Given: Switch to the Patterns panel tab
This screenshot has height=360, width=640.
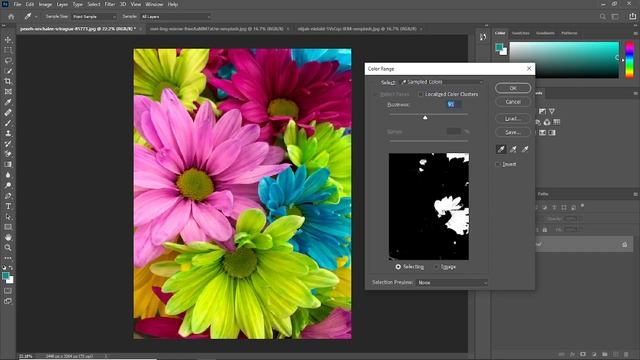Looking at the screenshot, I should [569, 33].
